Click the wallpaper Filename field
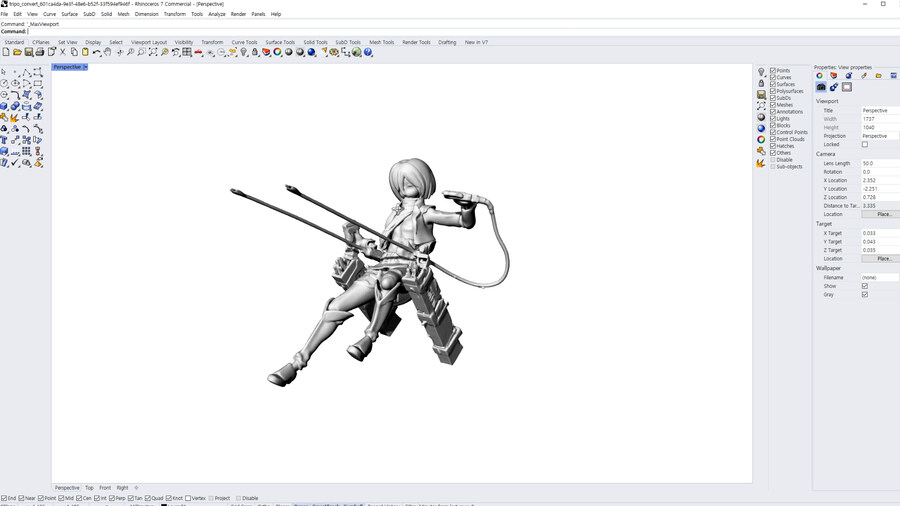 (x=880, y=278)
